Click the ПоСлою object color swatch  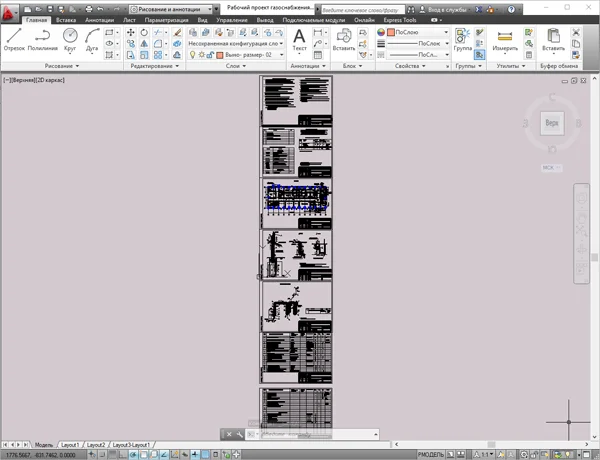pos(391,33)
